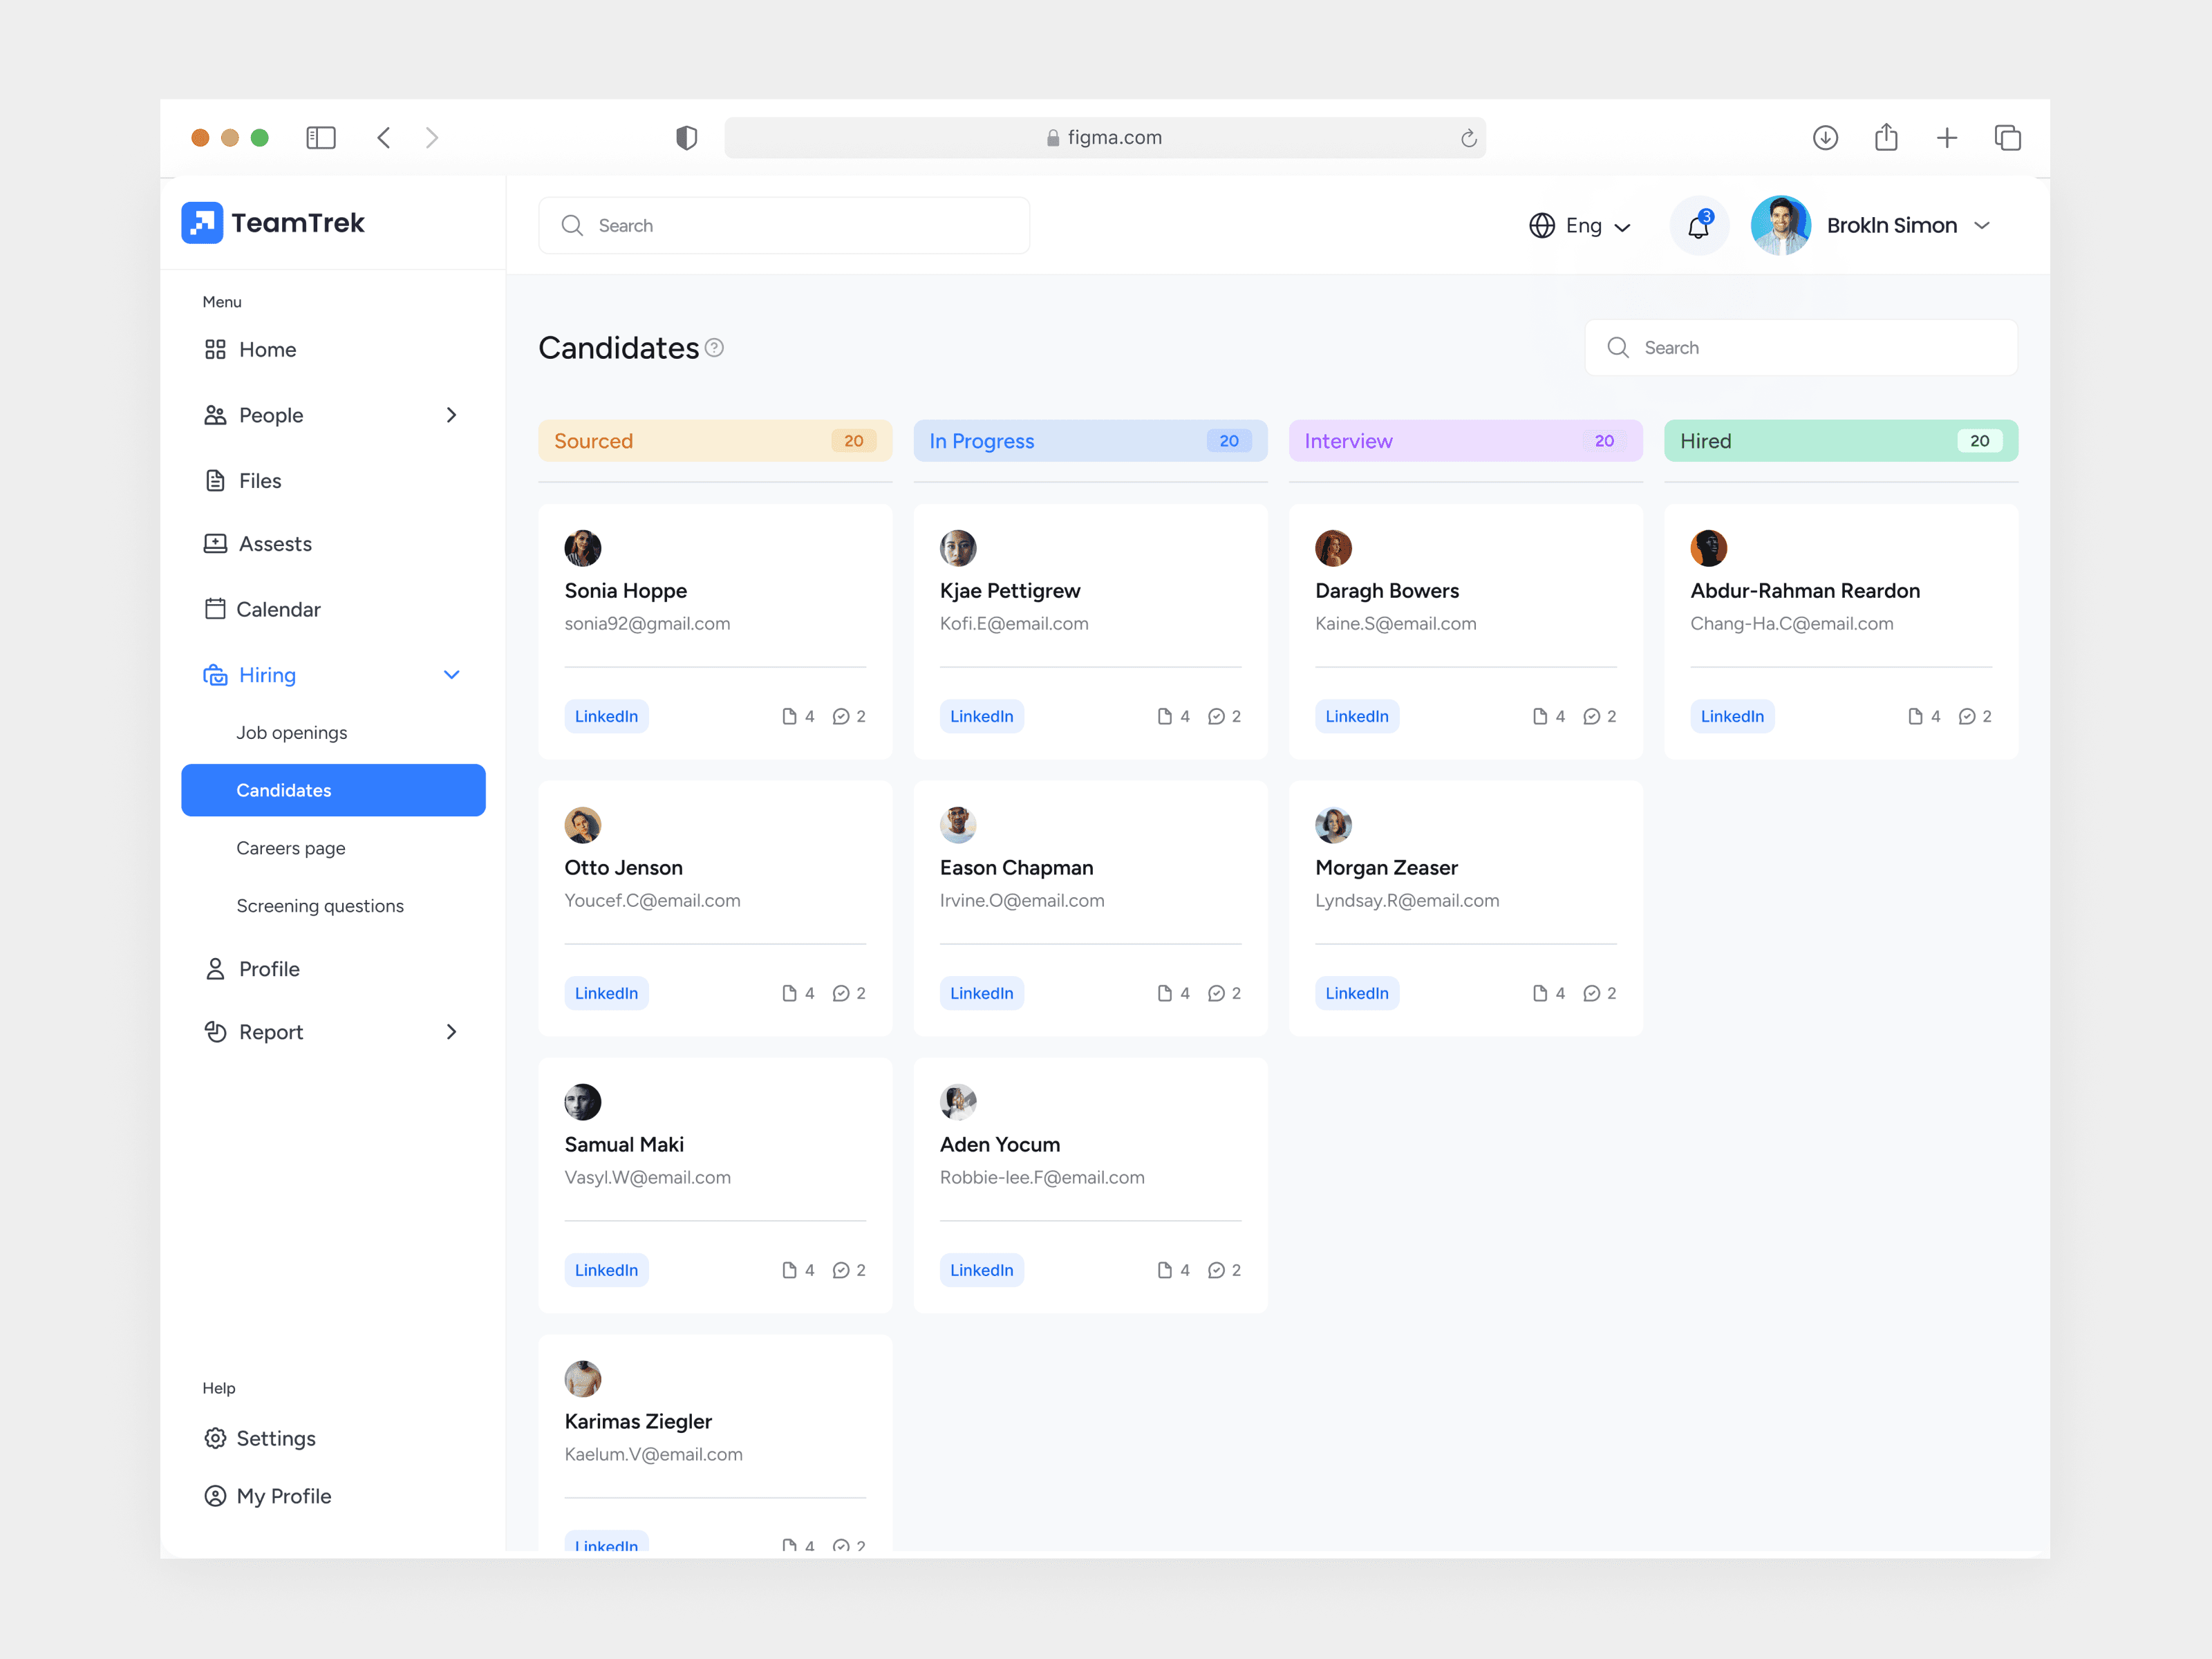This screenshot has width=2212, height=1659.
Task: Click the browser share icon
Action: (1886, 137)
